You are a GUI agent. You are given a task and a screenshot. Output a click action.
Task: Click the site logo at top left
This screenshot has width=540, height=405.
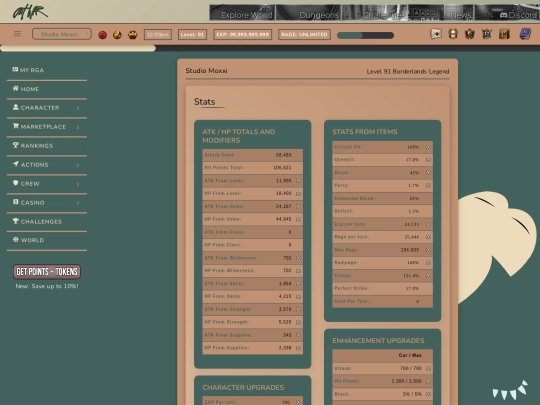(30, 12)
